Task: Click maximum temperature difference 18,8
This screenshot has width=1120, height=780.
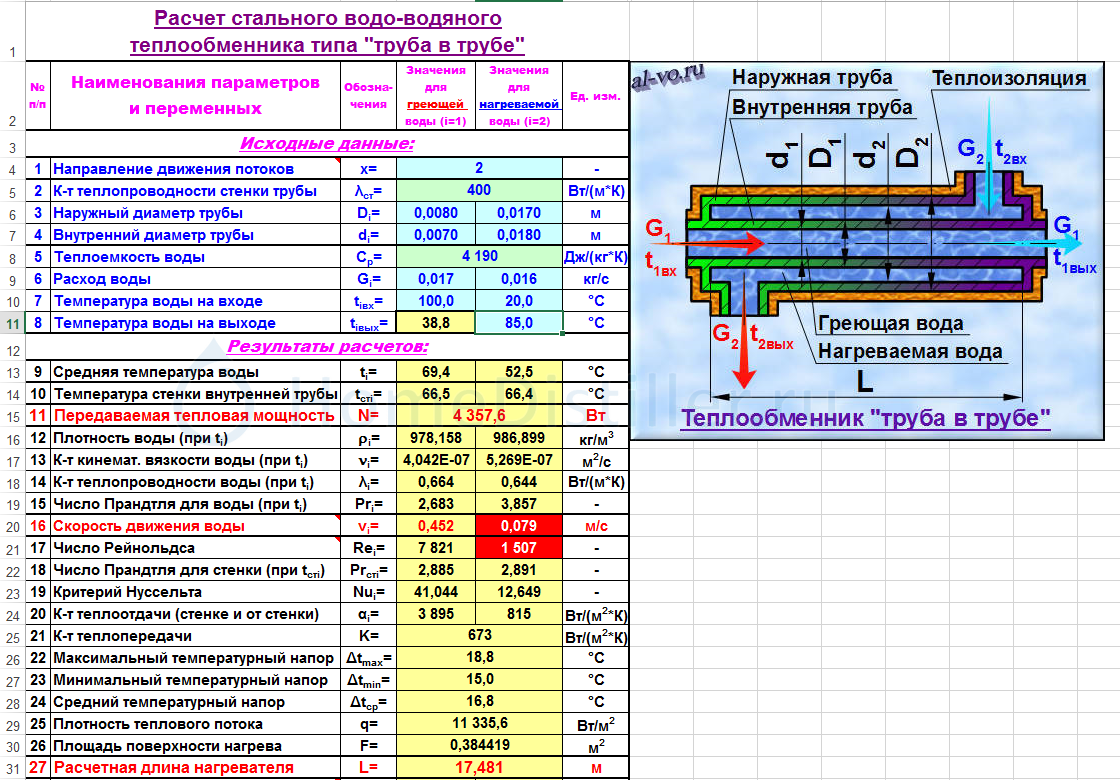Action: (x=479, y=657)
